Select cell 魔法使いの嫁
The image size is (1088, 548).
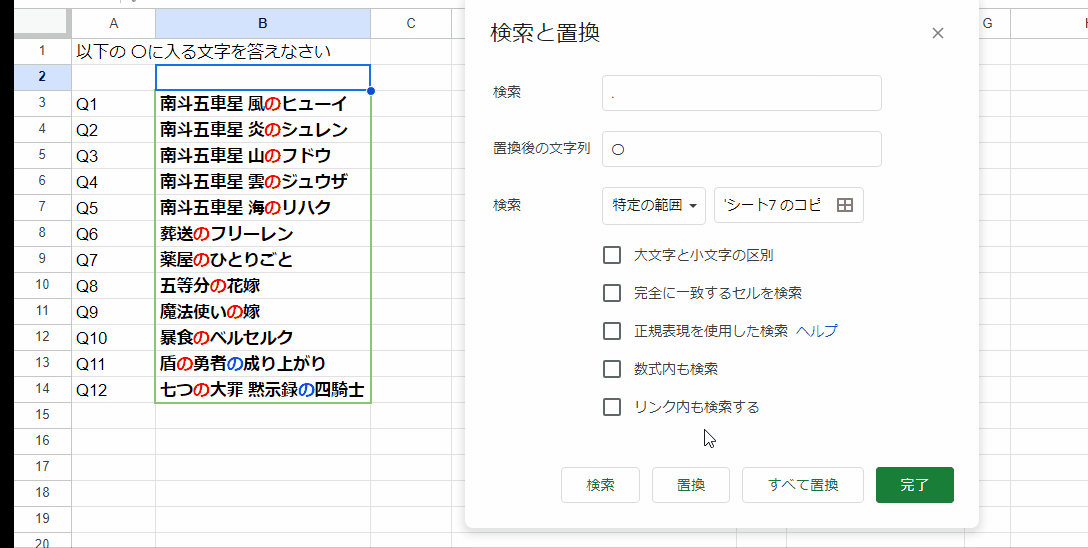[x=263, y=311]
